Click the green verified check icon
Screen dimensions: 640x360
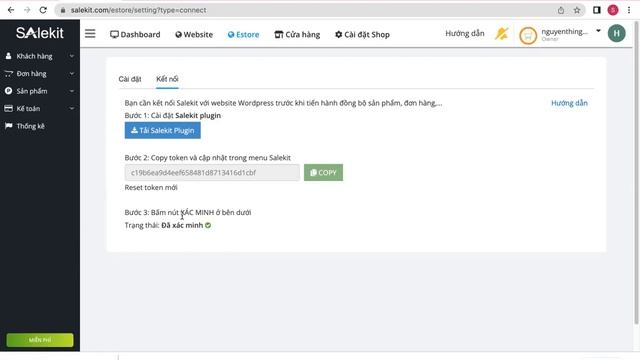(208, 225)
